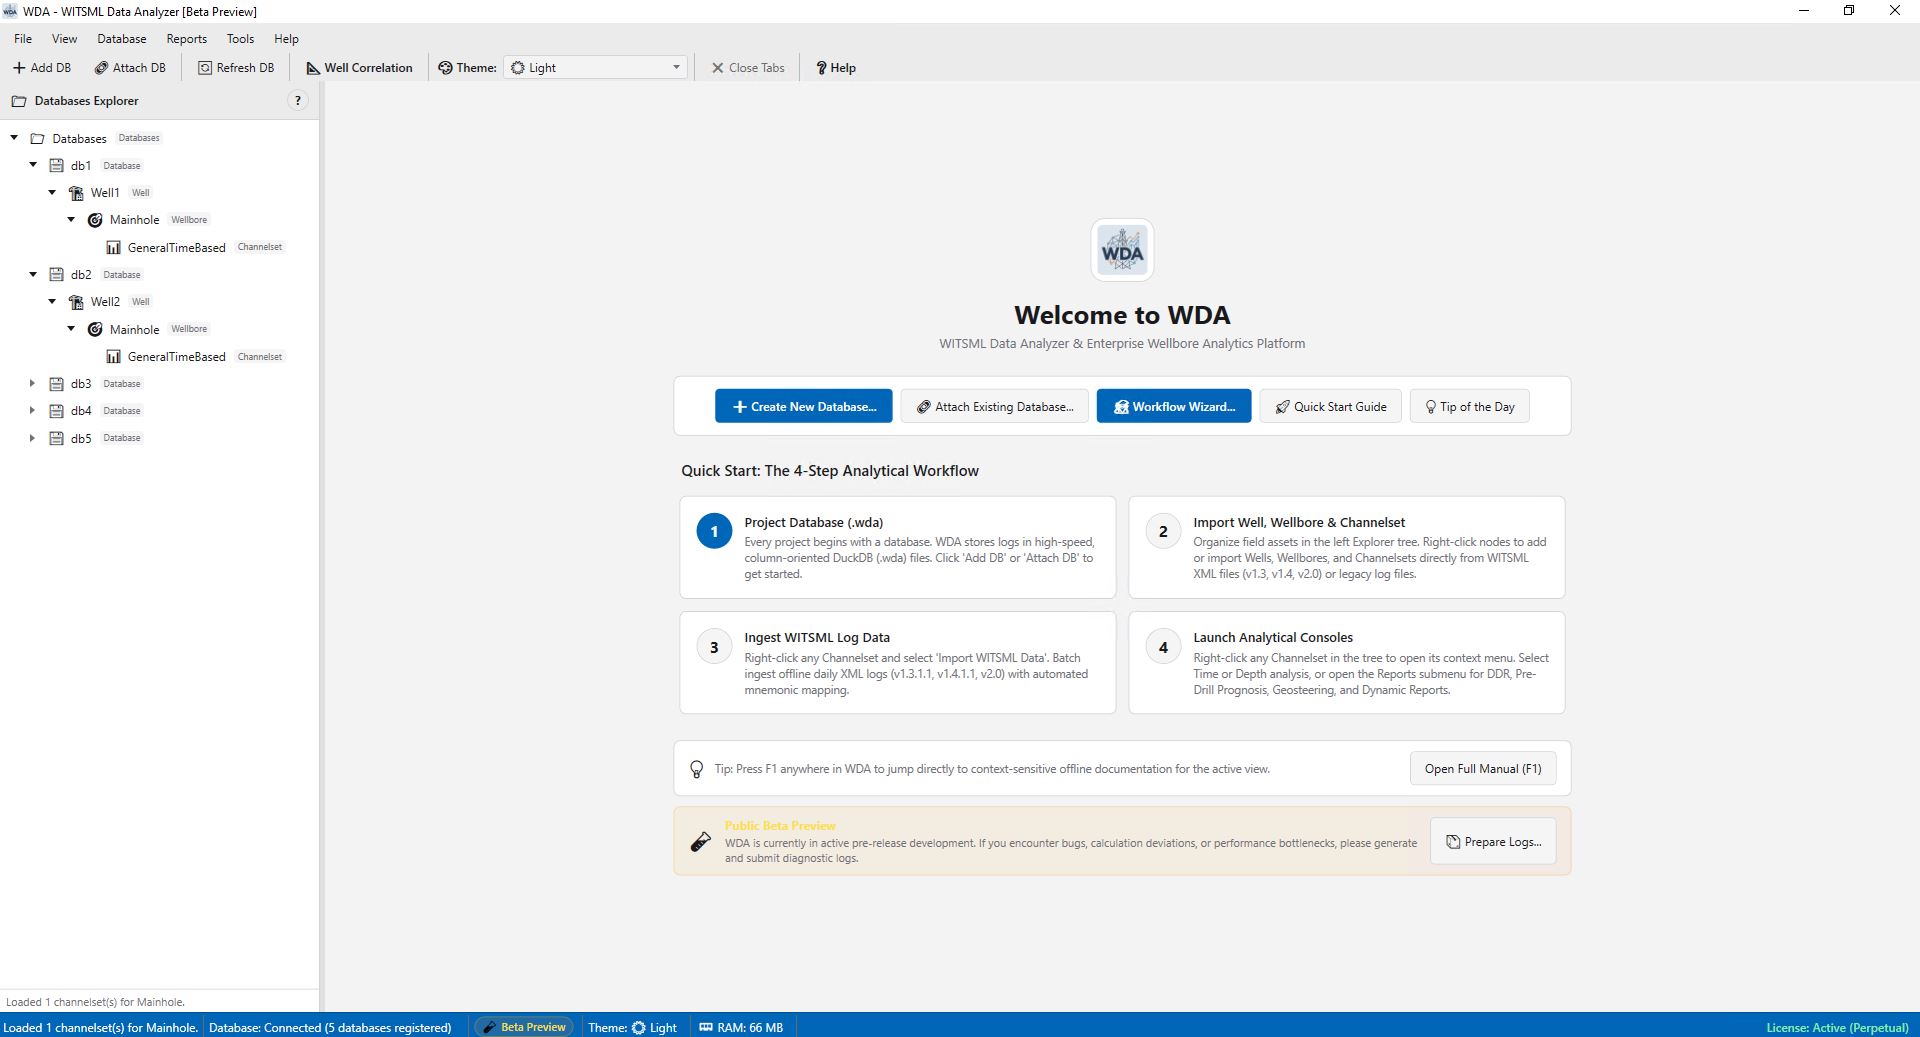Select the Mainhole wellbore under Well2
Image resolution: width=1920 pixels, height=1037 pixels.
[x=134, y=329]
